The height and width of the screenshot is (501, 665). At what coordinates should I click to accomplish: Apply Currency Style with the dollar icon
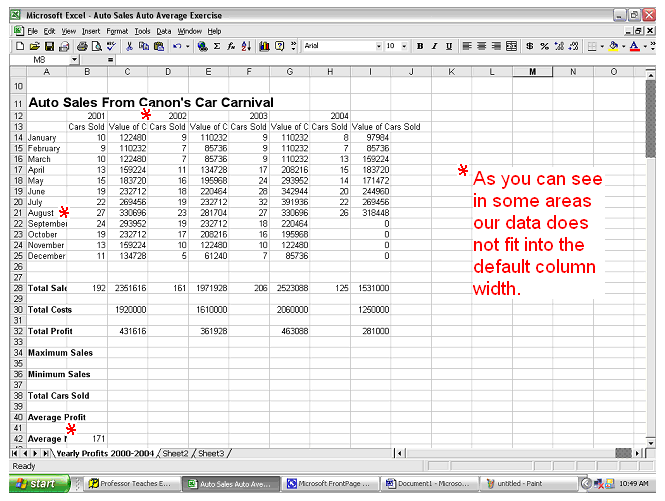[x=530, y=46]
